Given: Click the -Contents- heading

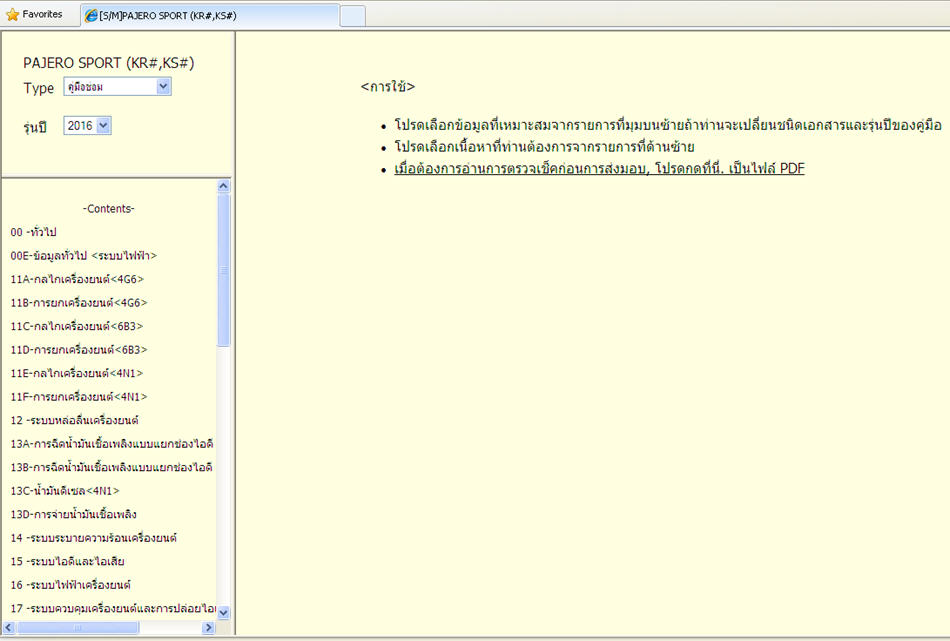Looking at the screenshot, I should [x=108, y=209].
